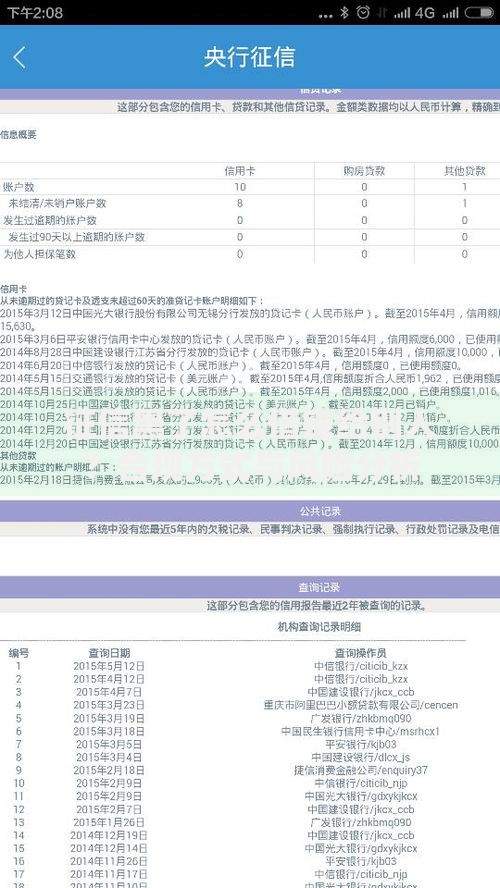
Task: Select the 查询记录 section header
Action: tap(250, 587)
